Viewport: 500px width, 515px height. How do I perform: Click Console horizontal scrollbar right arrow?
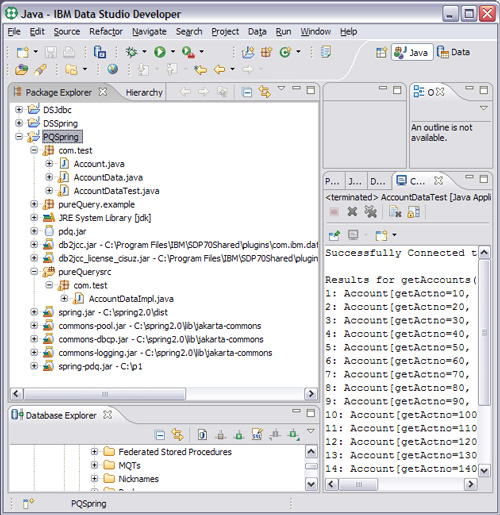coord(470,484)
